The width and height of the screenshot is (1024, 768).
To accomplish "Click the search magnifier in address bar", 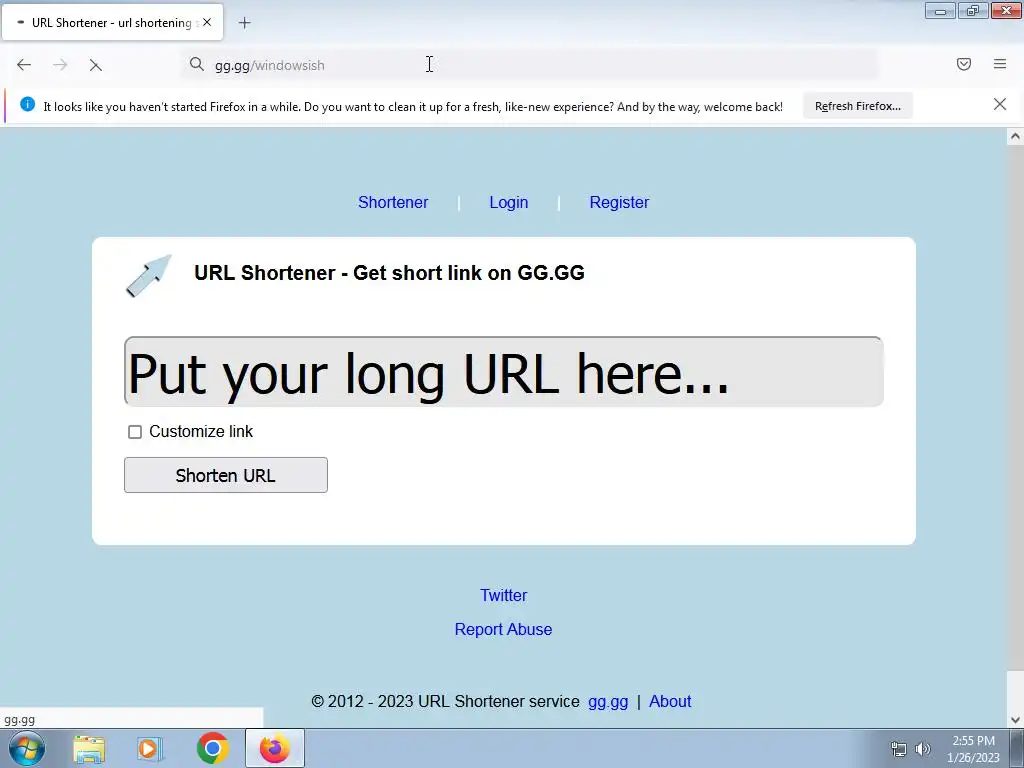I will [197, 64].
